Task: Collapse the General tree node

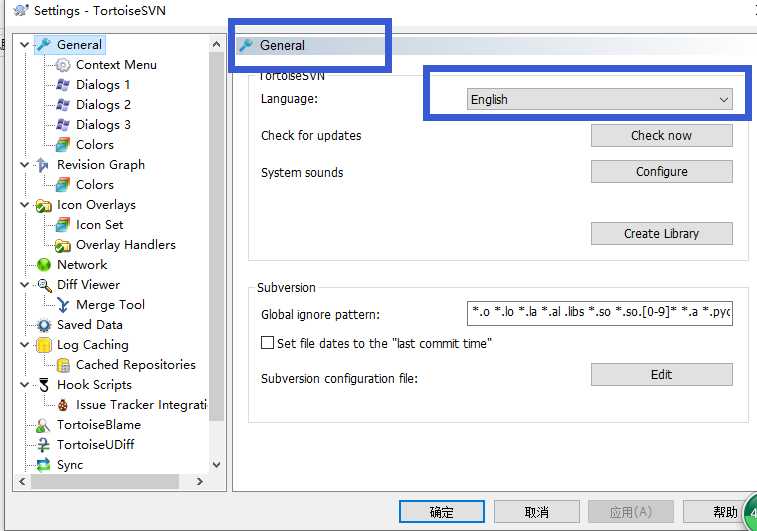Action: pos(24,45)
